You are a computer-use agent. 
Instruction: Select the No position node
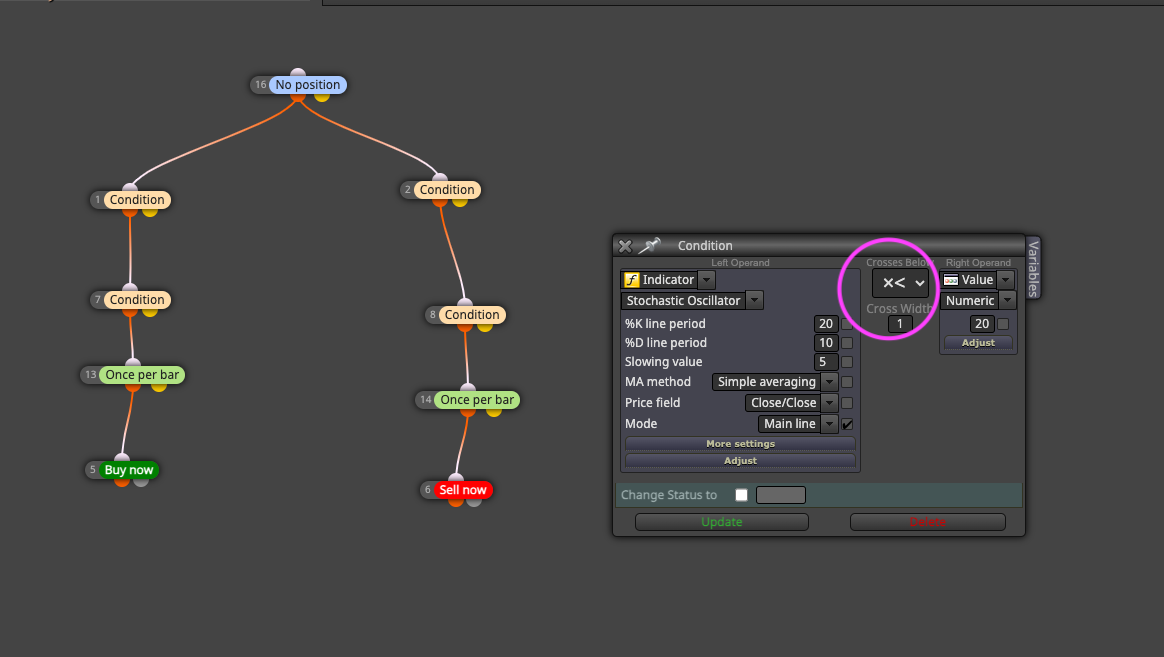tap(307, 85)
